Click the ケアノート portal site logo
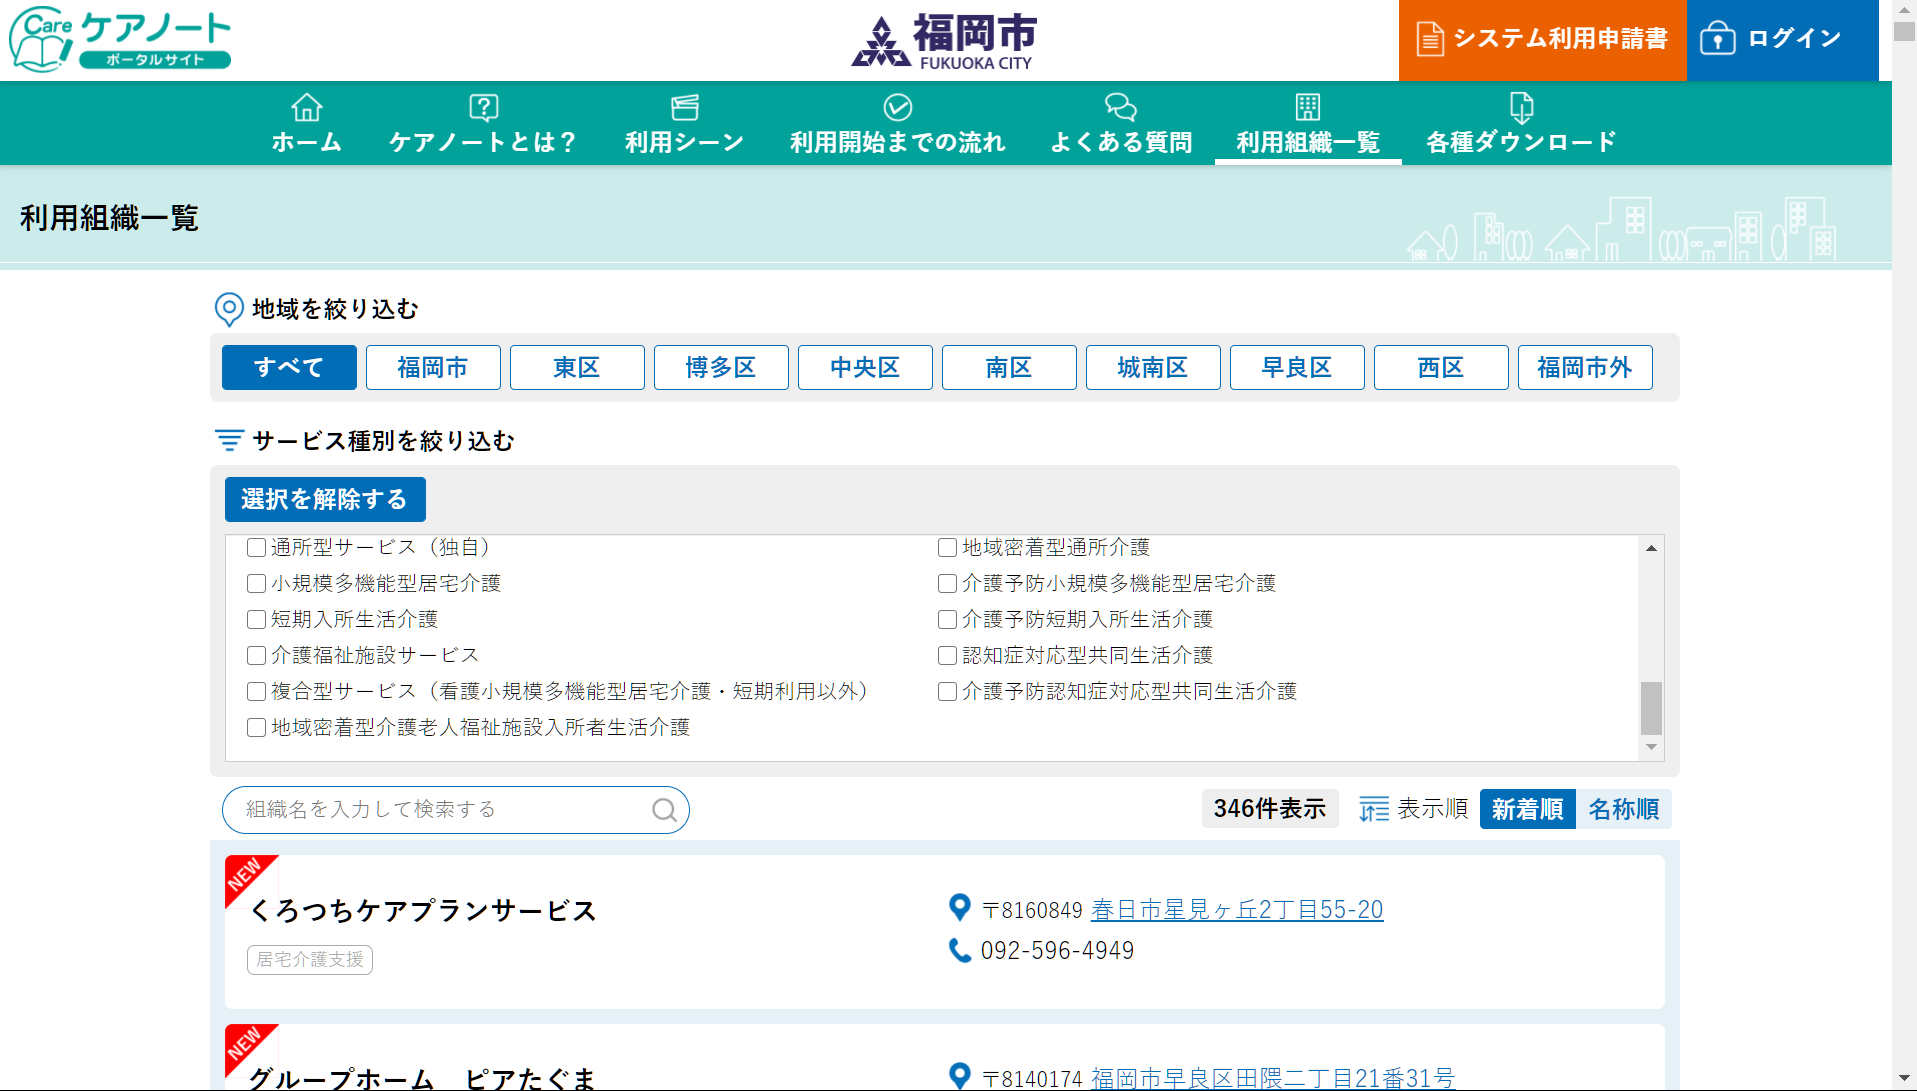 coord(120,40)
